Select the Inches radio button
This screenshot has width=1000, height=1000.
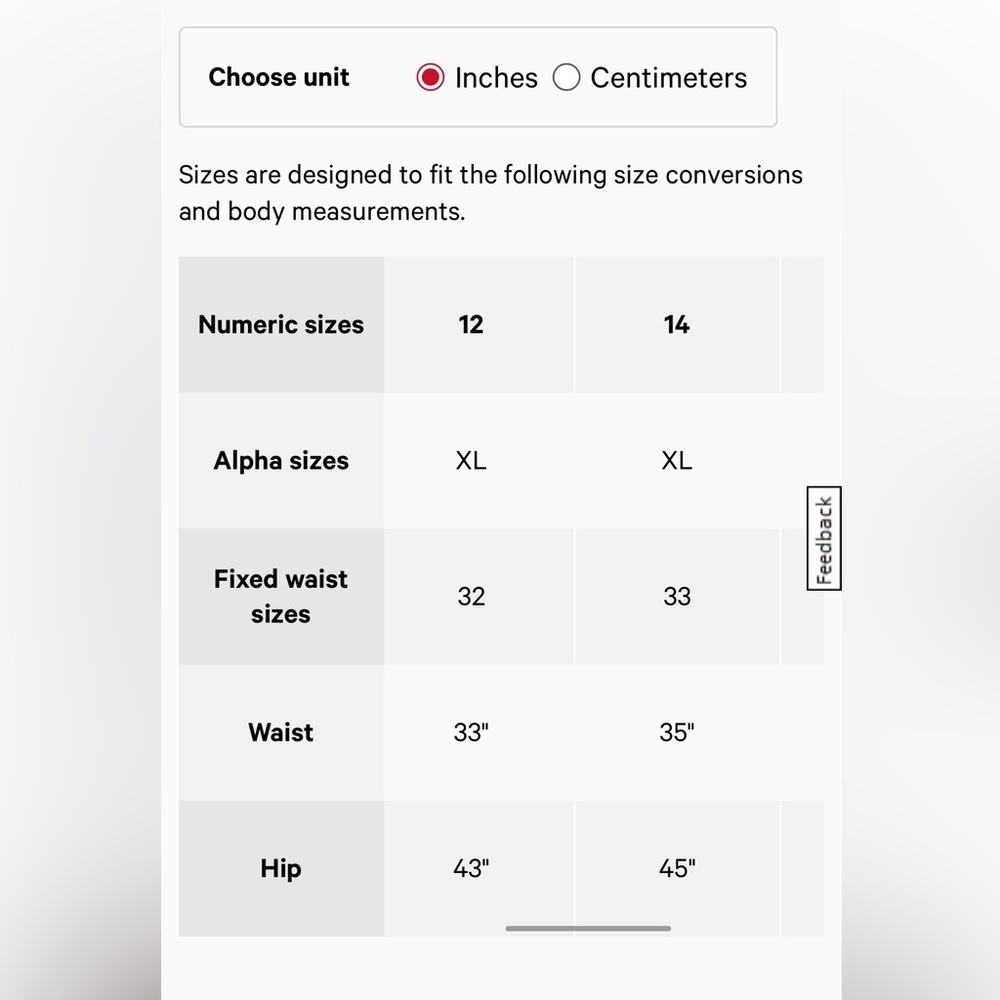pyautogui.click(x=430, y=77)
